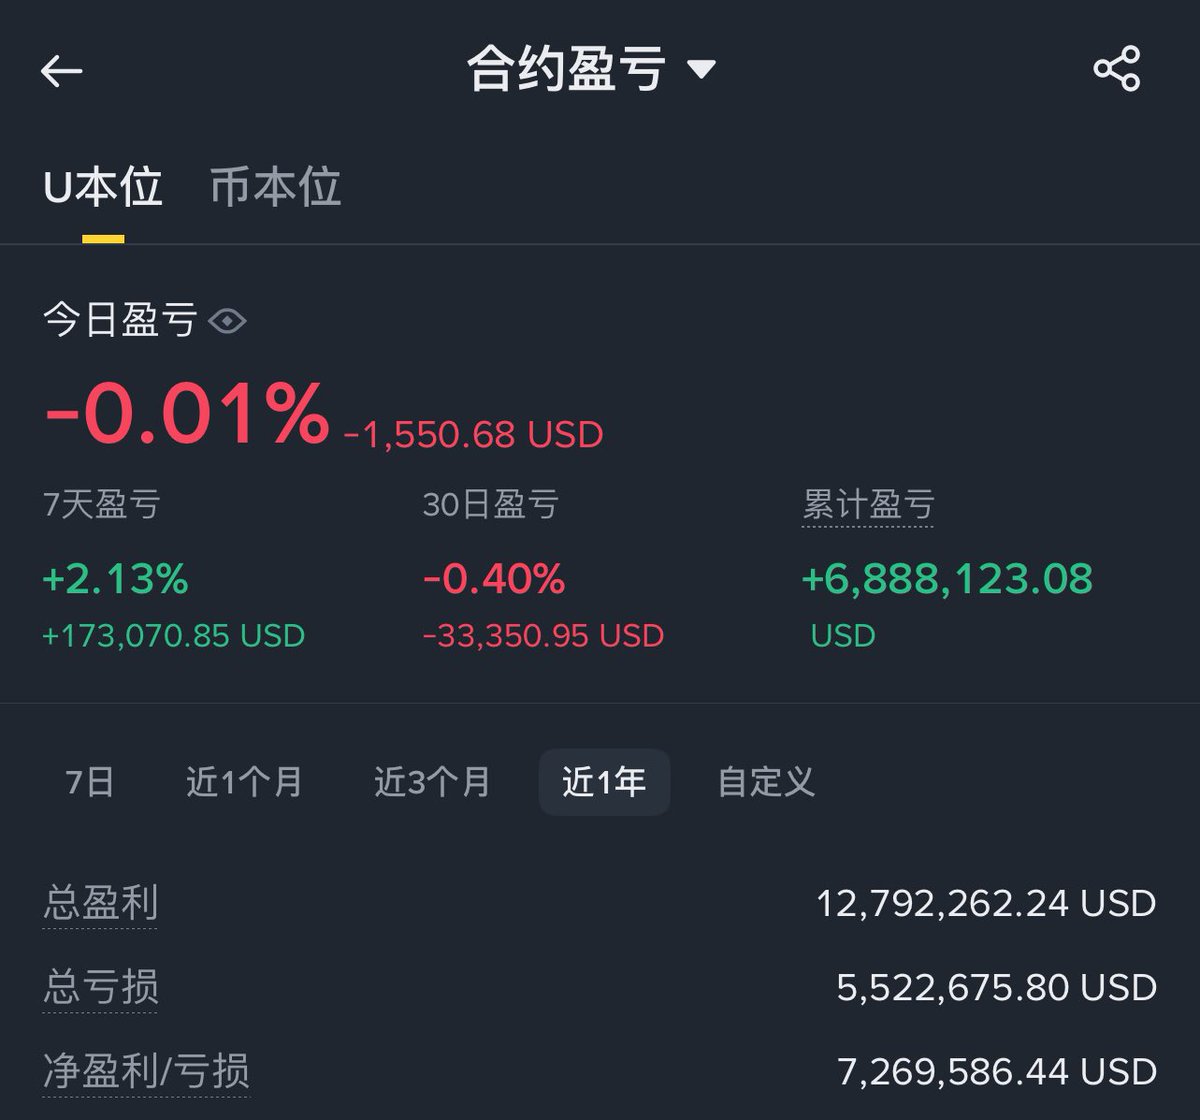Tap the +6,888,123.08 cumulative PnL value

947,579
